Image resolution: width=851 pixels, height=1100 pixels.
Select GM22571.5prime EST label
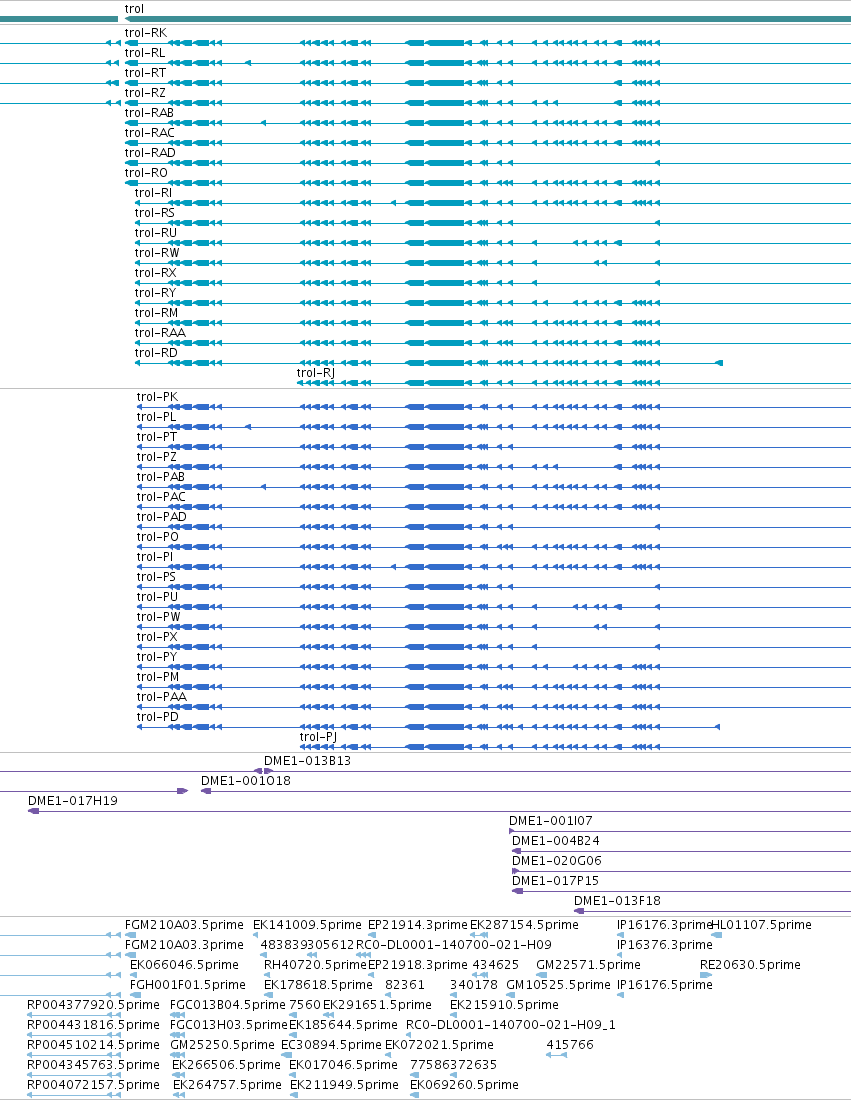[589, 965]
